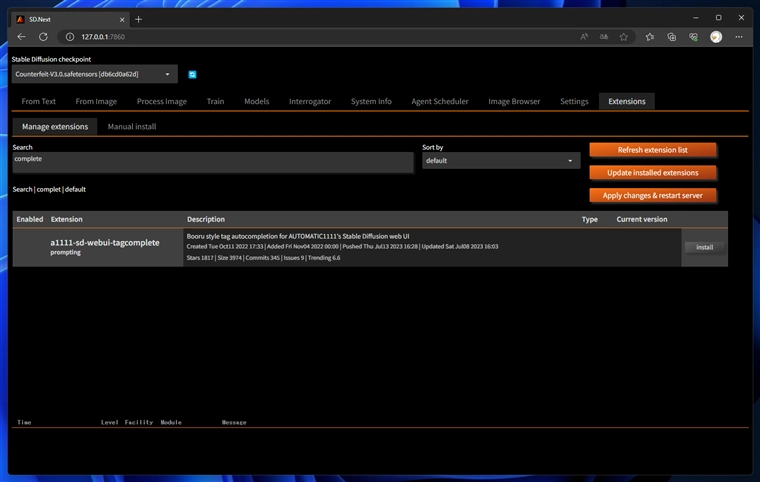This screenshot has width=760, height=482.
Task: Open Process Image tab
Action: pos(161,101)
